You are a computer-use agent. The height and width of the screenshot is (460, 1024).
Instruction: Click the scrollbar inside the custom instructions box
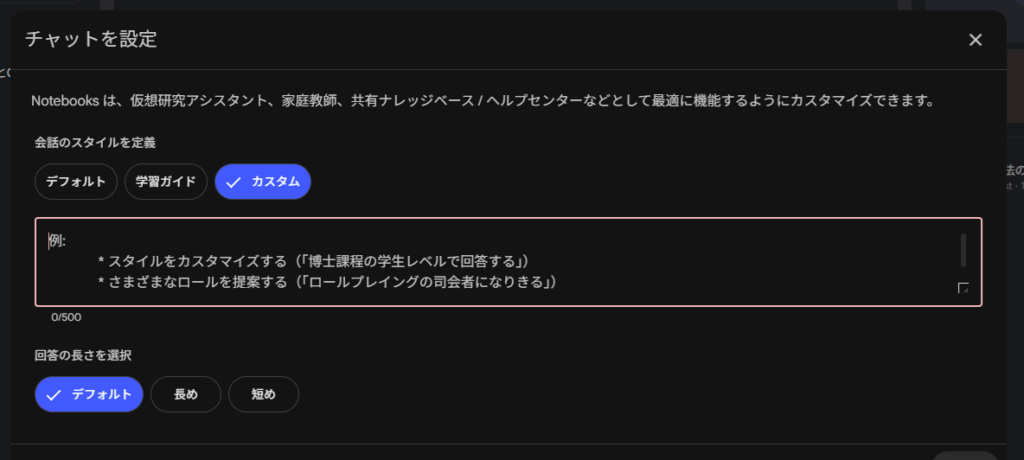(x=963, y=250)
